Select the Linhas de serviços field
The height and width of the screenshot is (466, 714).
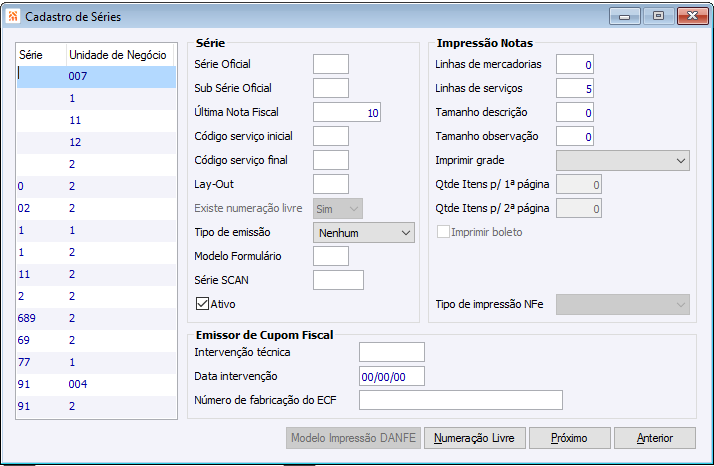pyautogui.click(x=575, y=89)
